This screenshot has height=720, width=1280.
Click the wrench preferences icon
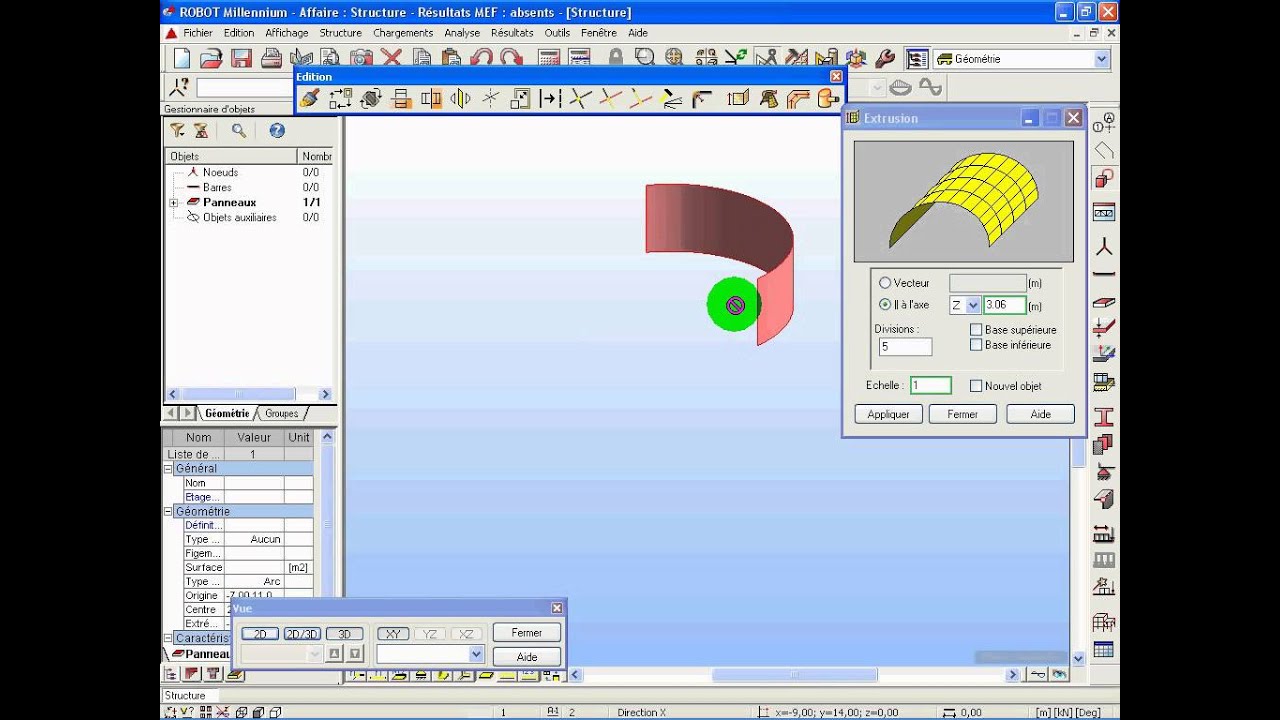tap(885, 59)
